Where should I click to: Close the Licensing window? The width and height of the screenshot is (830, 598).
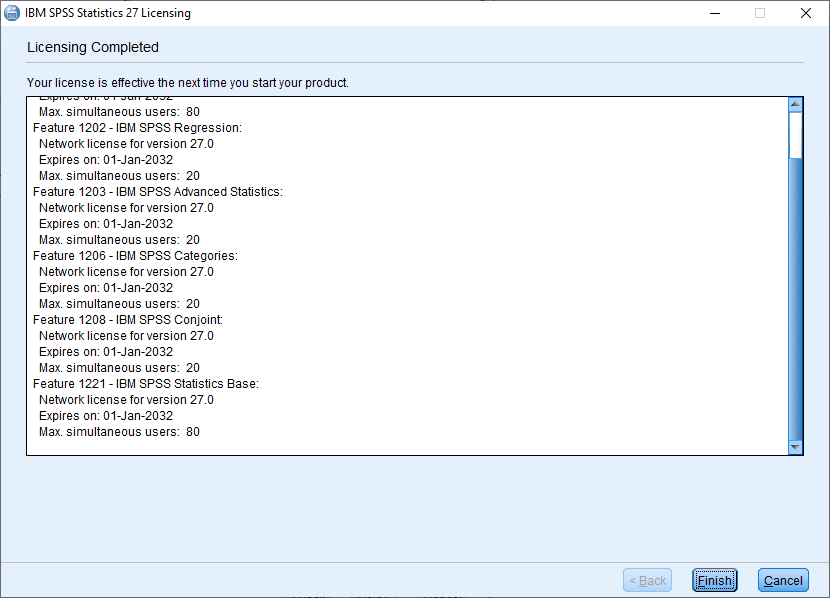(806, 13)
